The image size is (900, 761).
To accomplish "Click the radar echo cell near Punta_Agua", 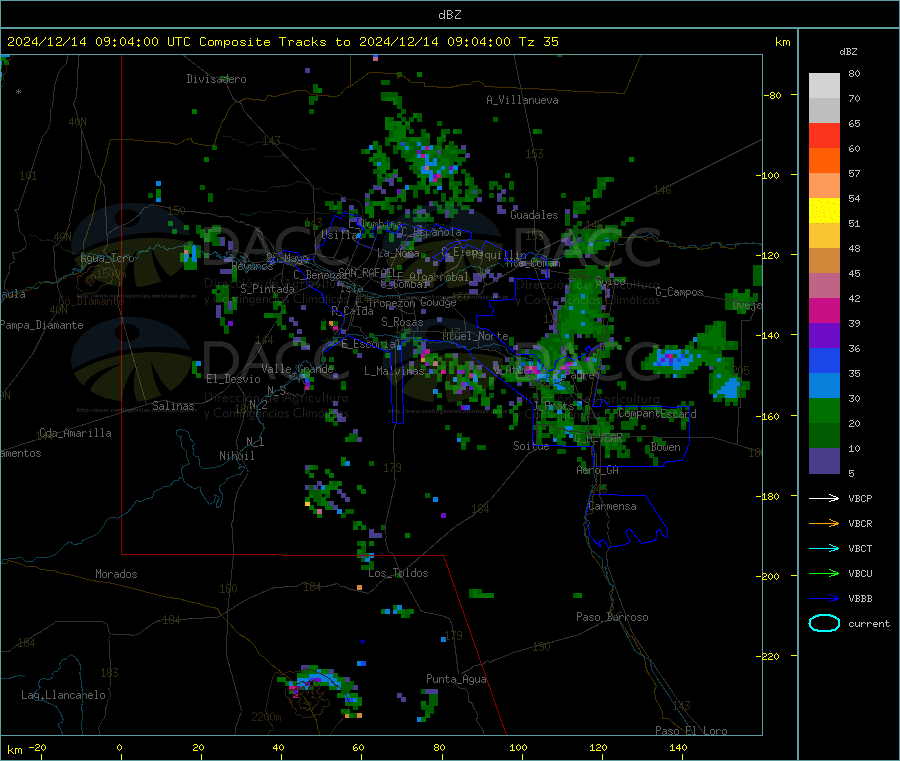I will pyautogui.click(x=429, y=705).
